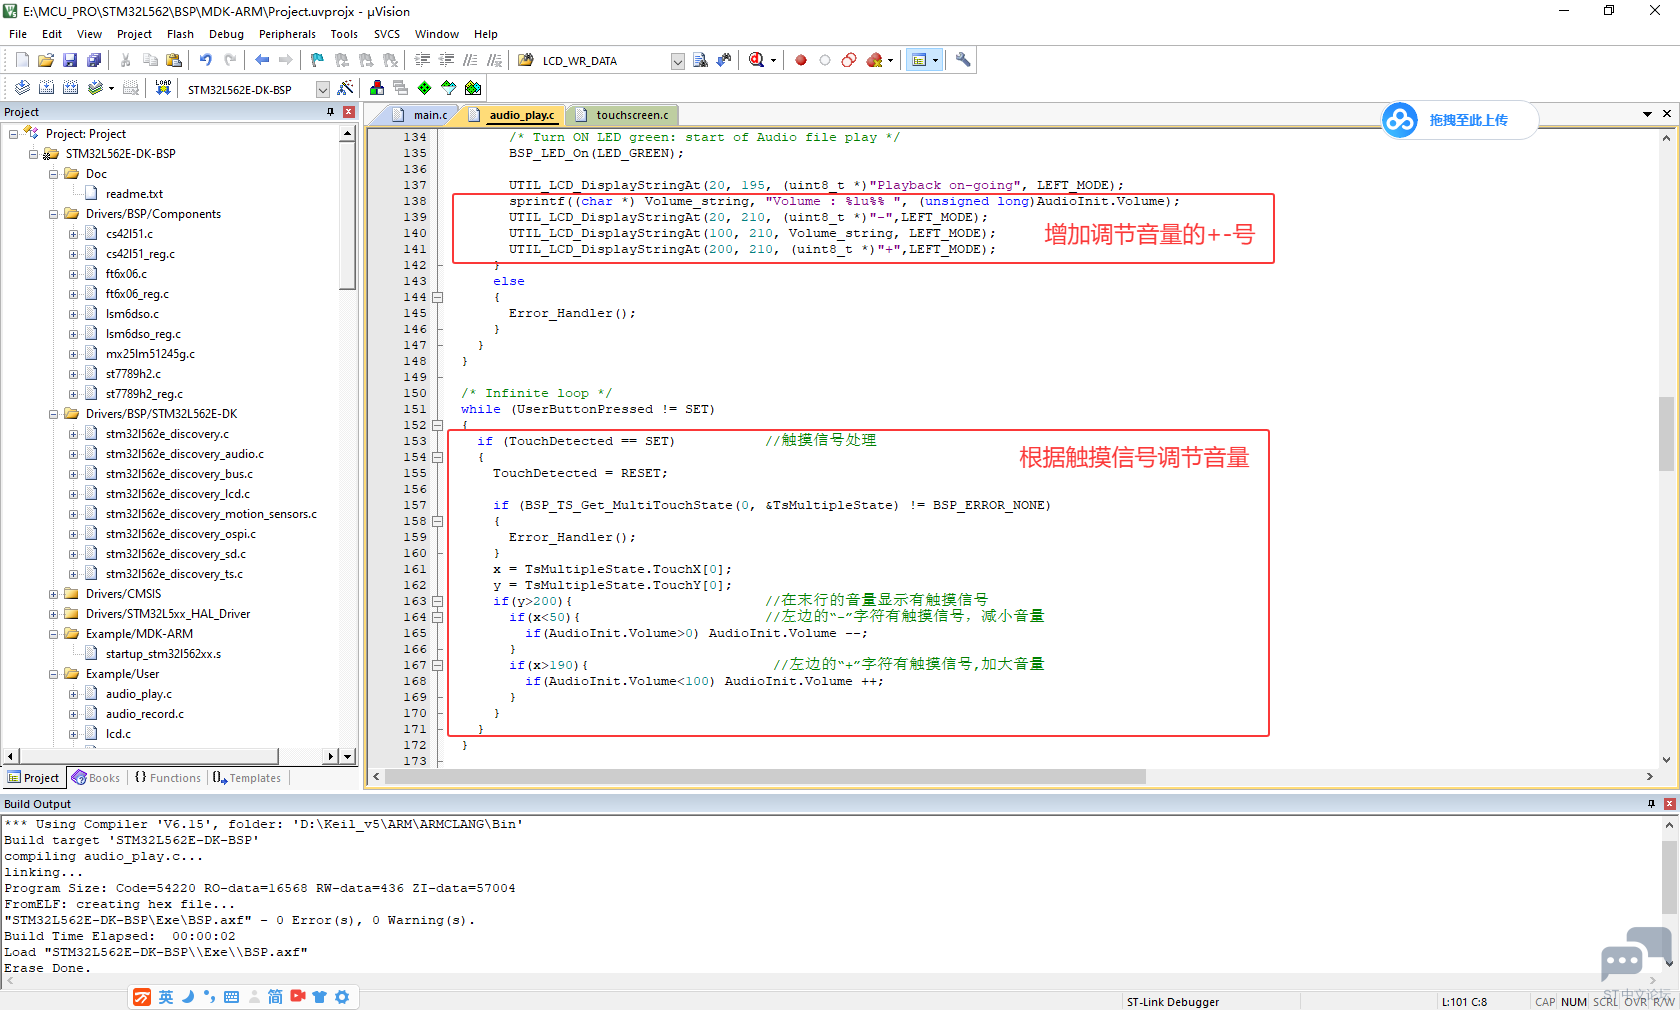Image resolution: width=1680 pixels, height=1010 pixels.
Task: Expand the Drivers/STM32L5xx_HAL_Driver group
Action: coord(54,614)
